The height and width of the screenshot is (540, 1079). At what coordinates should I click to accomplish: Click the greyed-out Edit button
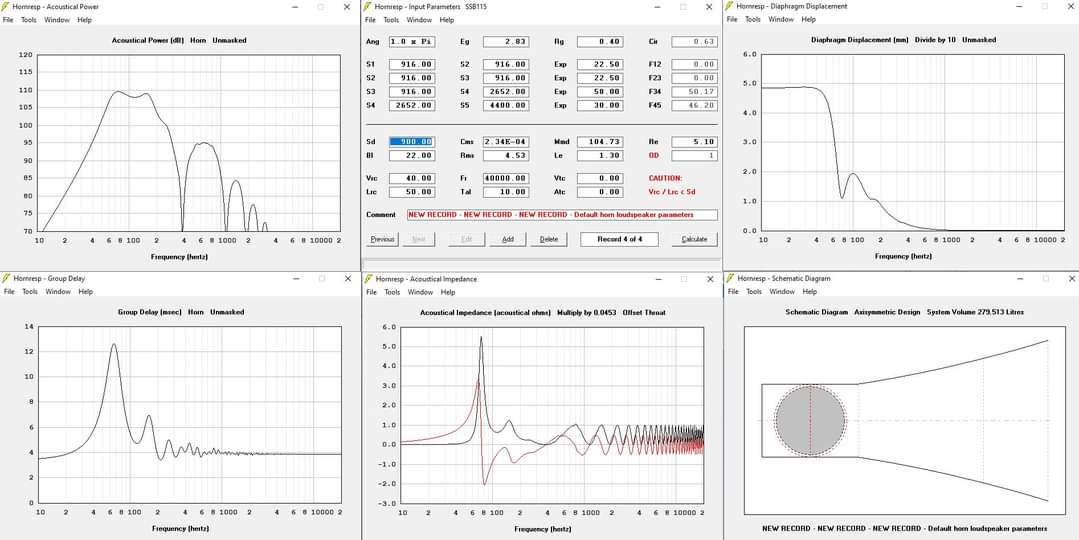point(466,239)
